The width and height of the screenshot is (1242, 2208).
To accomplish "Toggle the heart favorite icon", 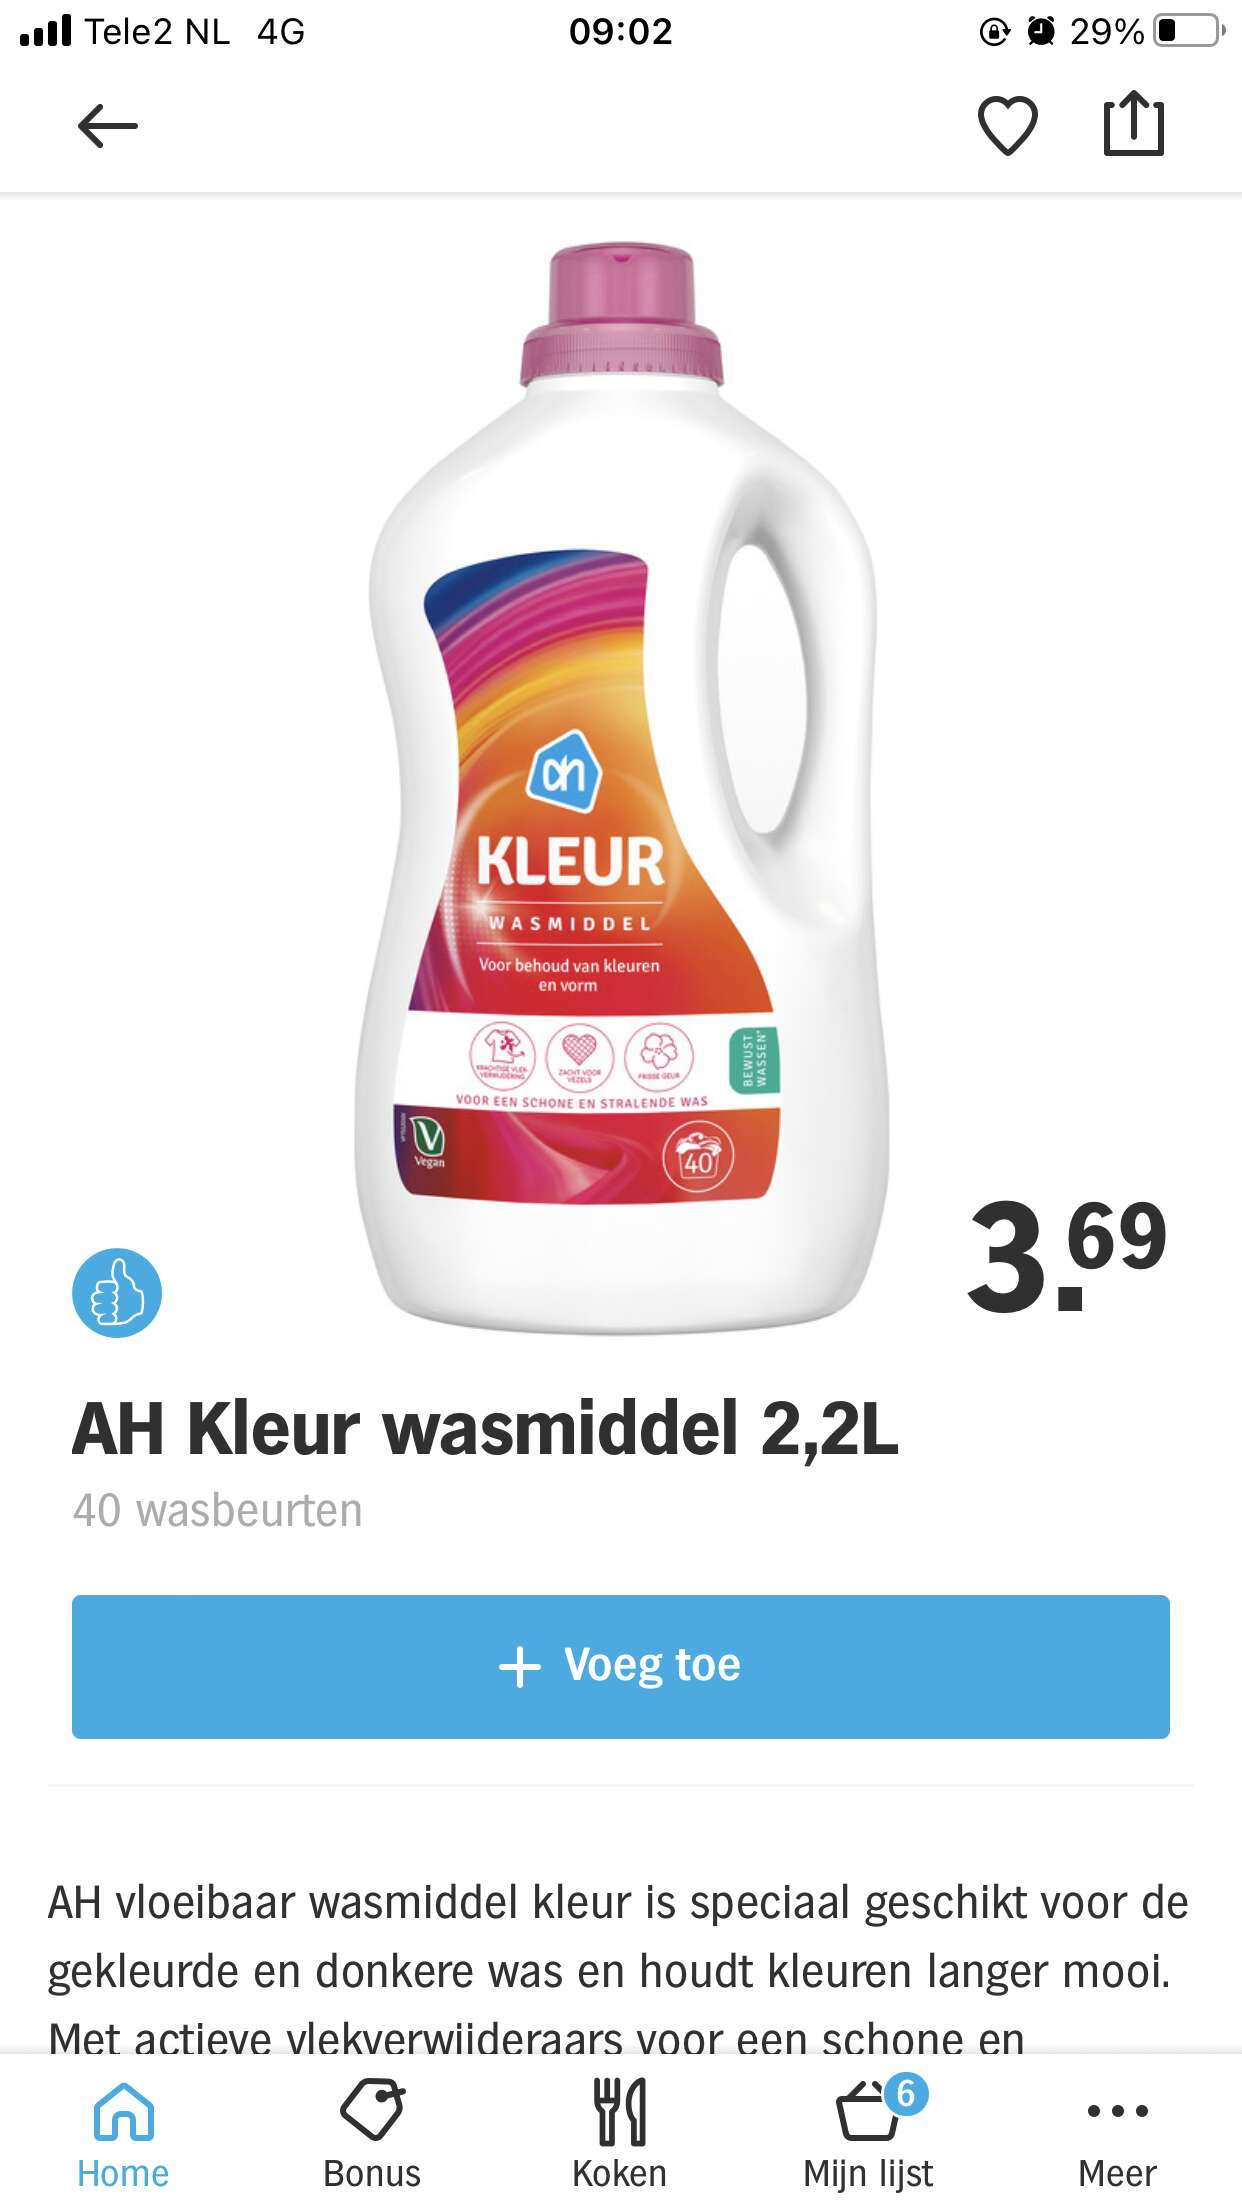I will click(x=1007, y=126).
